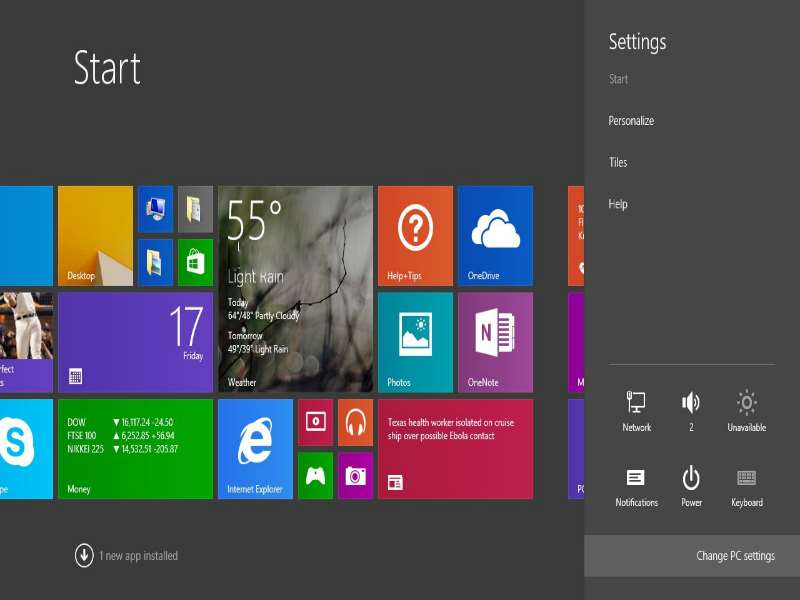This screenshot has width=800, height=600.
Task: Open the Ebola news headline tile
Action: pos(455,448)
